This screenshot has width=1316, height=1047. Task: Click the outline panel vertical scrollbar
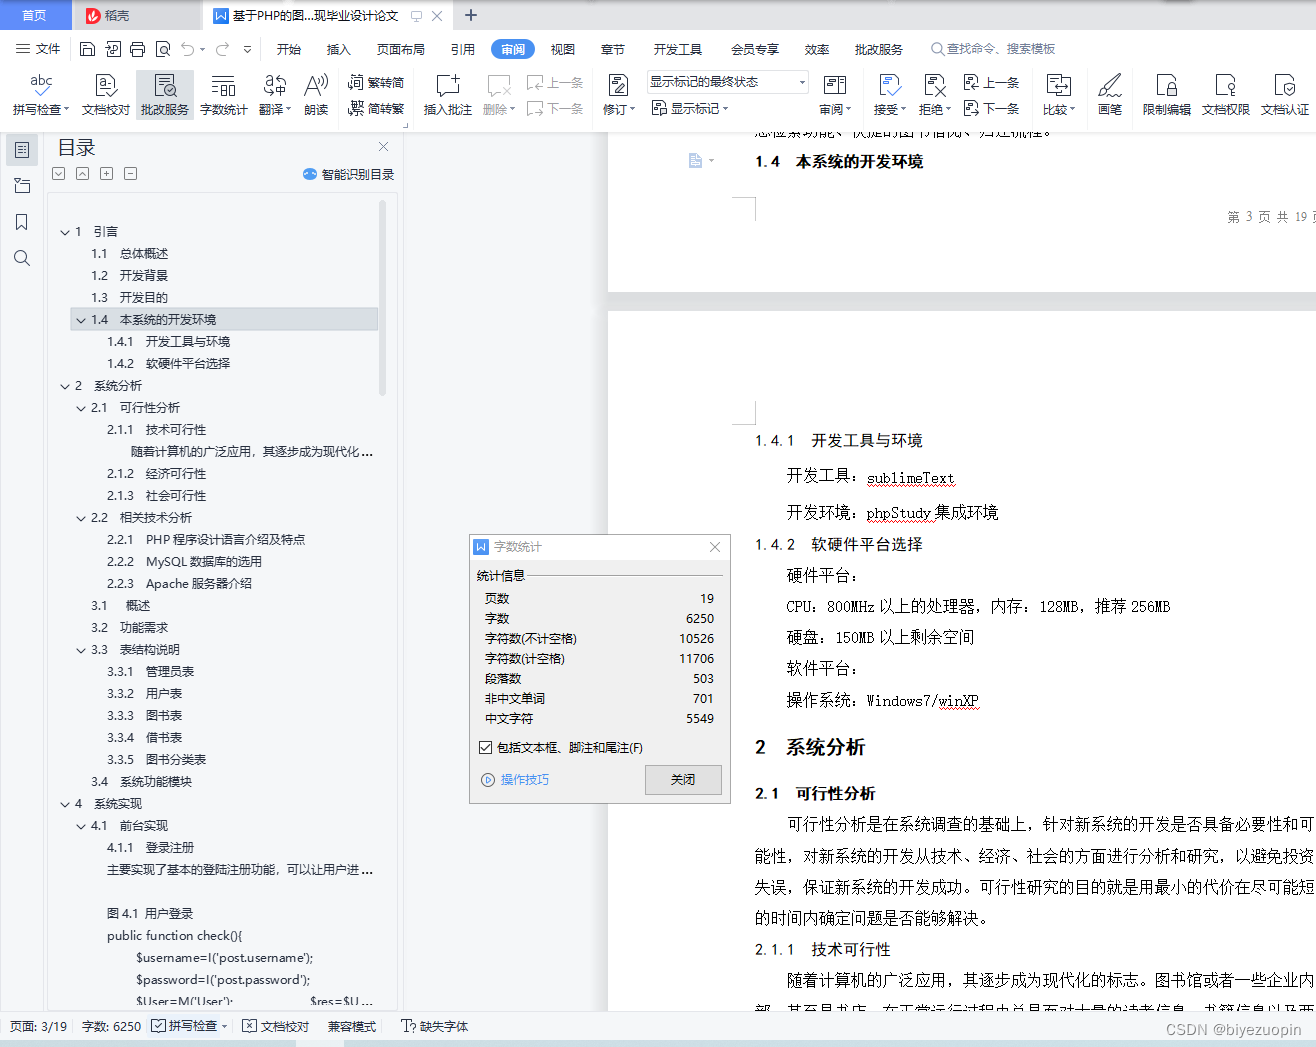[382, 300]
